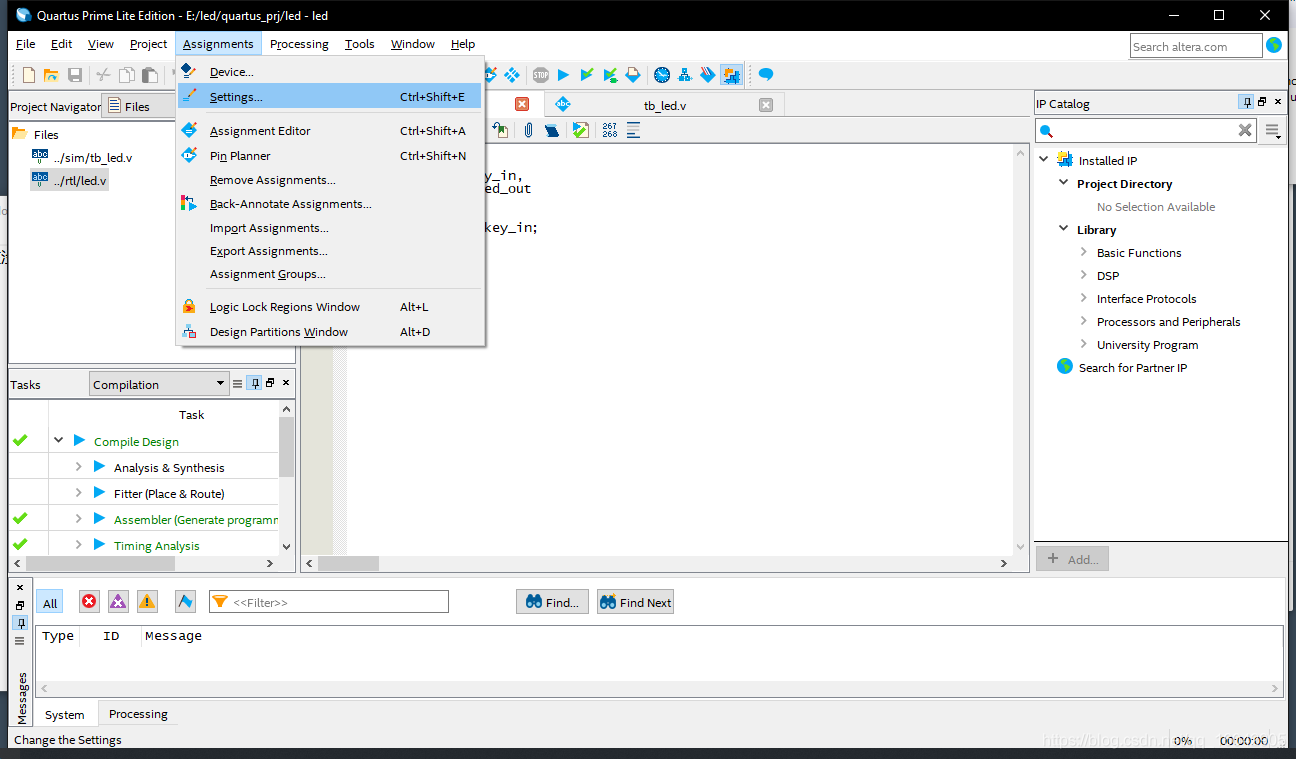Toggle error messages filter red X button
1296x759 pixels.
pos(89,601)
